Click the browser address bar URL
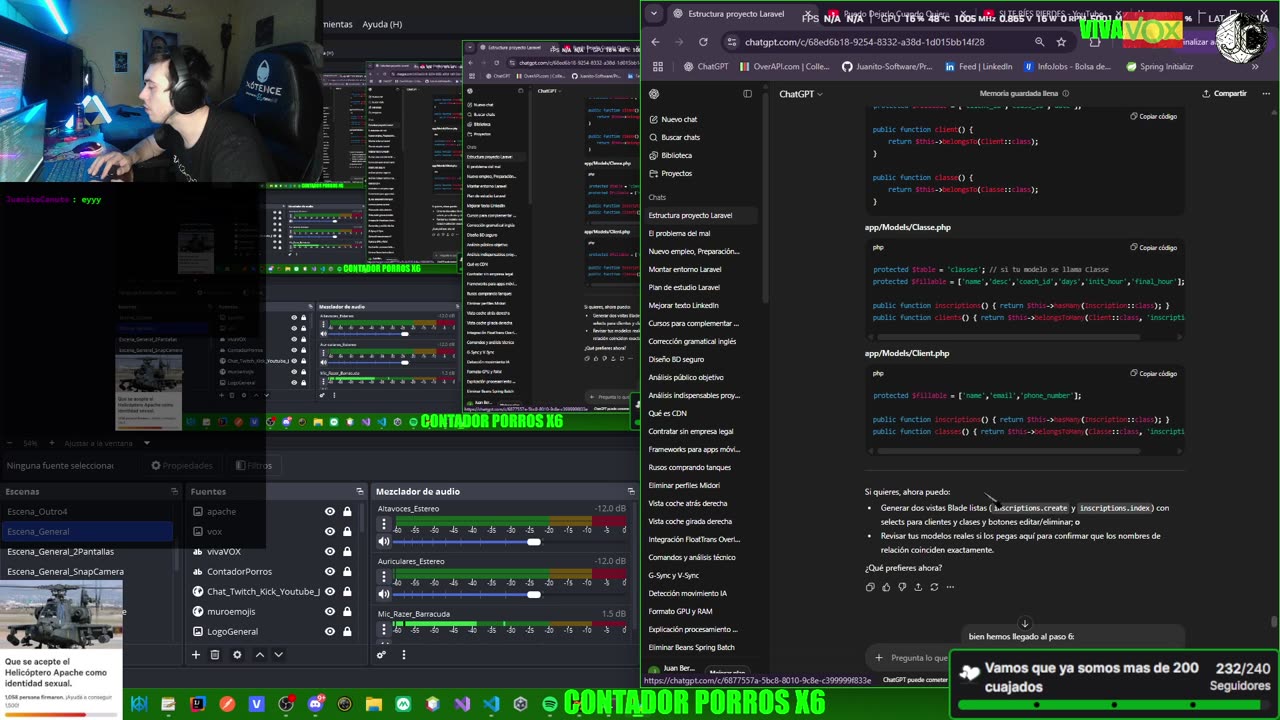1280x720 pixels. pyautogui.click(x=864, y=42)
